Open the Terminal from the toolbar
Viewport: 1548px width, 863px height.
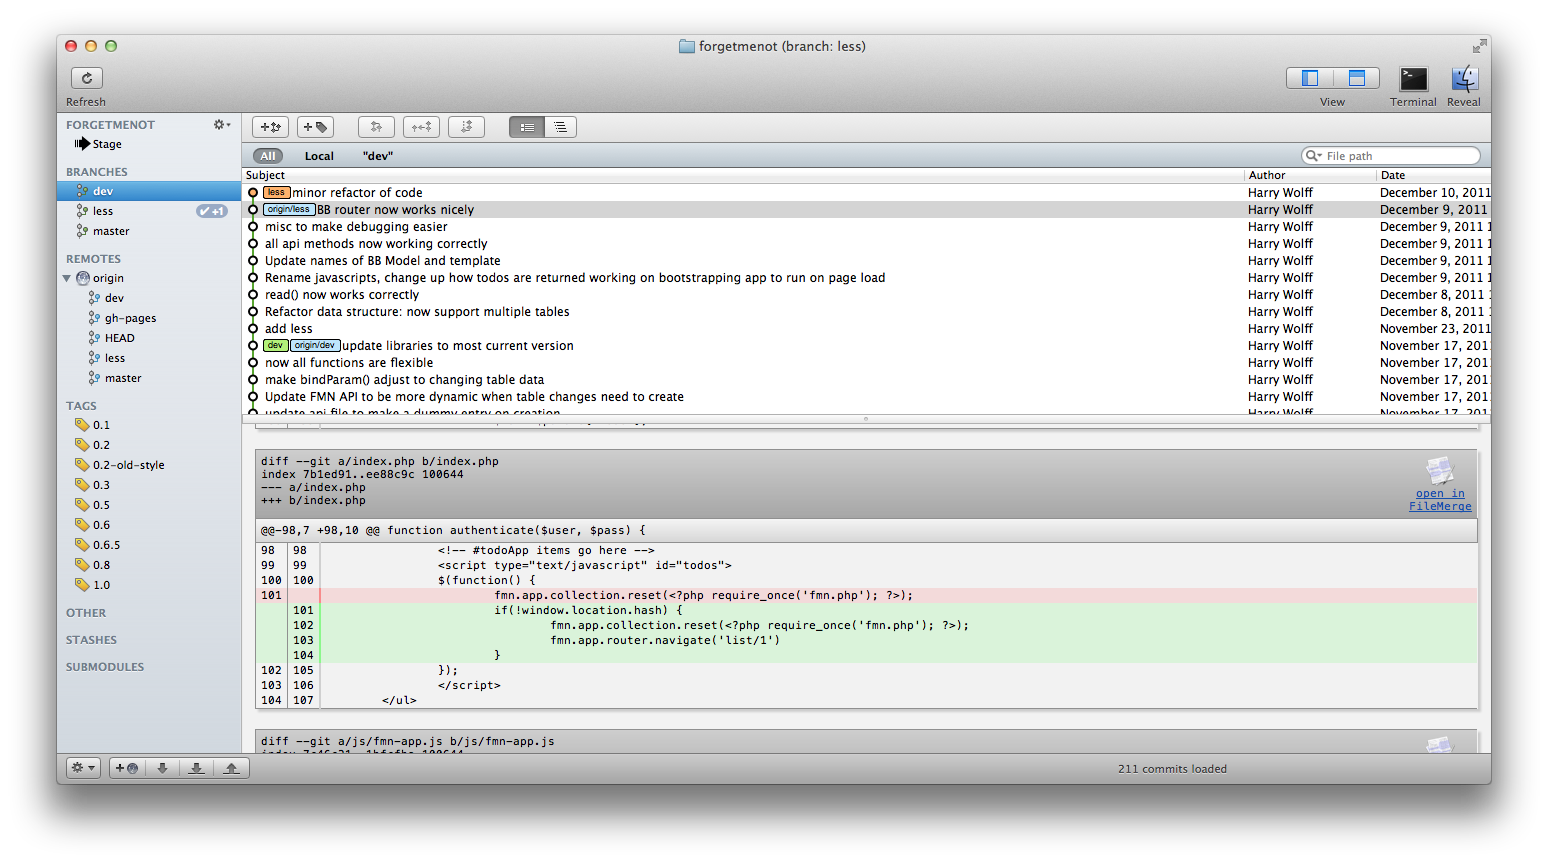1413,78
